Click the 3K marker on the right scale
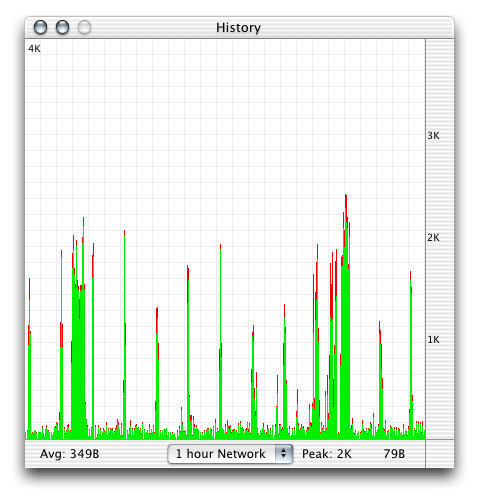 [433, 136]
